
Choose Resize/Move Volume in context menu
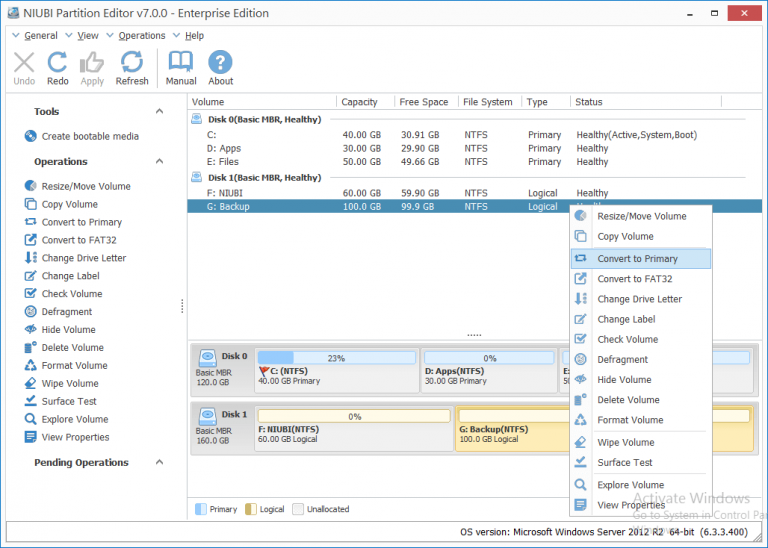tap(641, 216)
